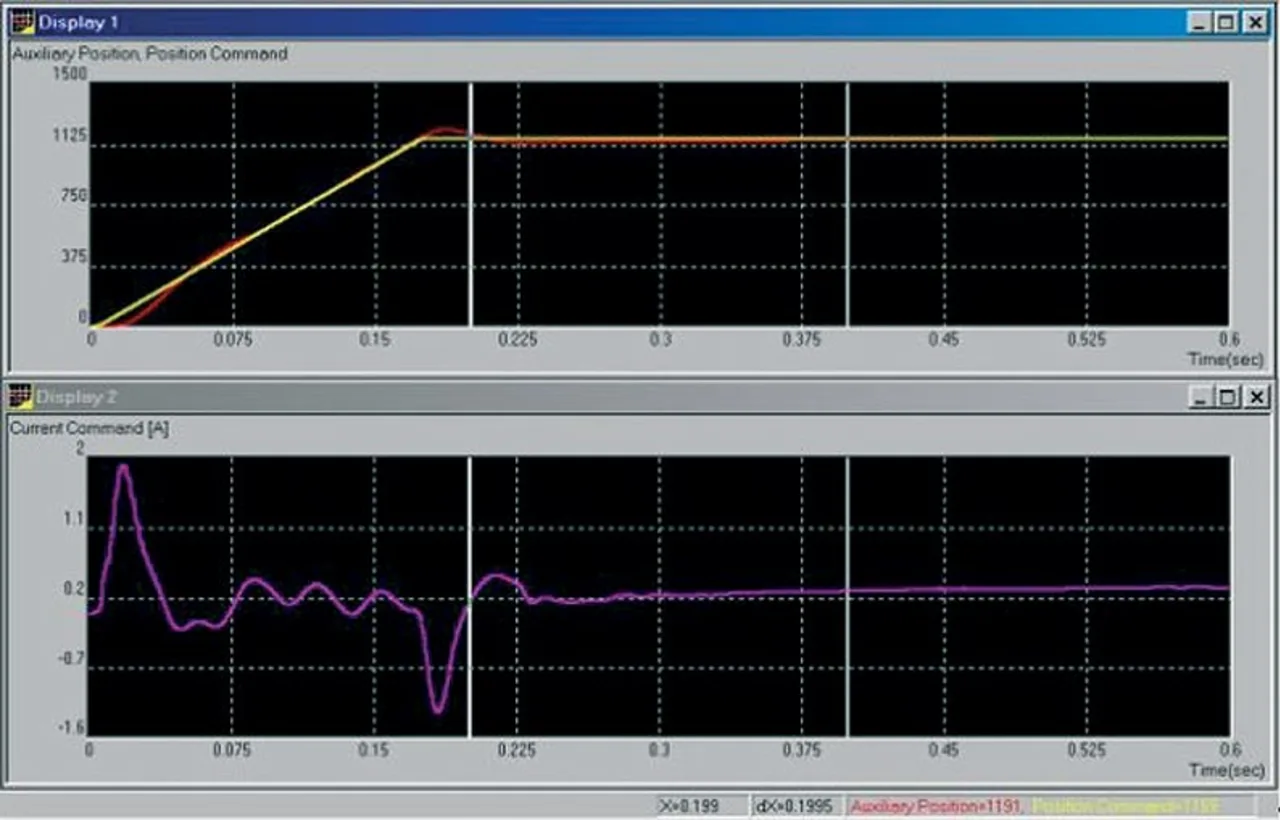Click the Display 2 window icon
This screenshot has width=1280, height=820.
[21, 397]
